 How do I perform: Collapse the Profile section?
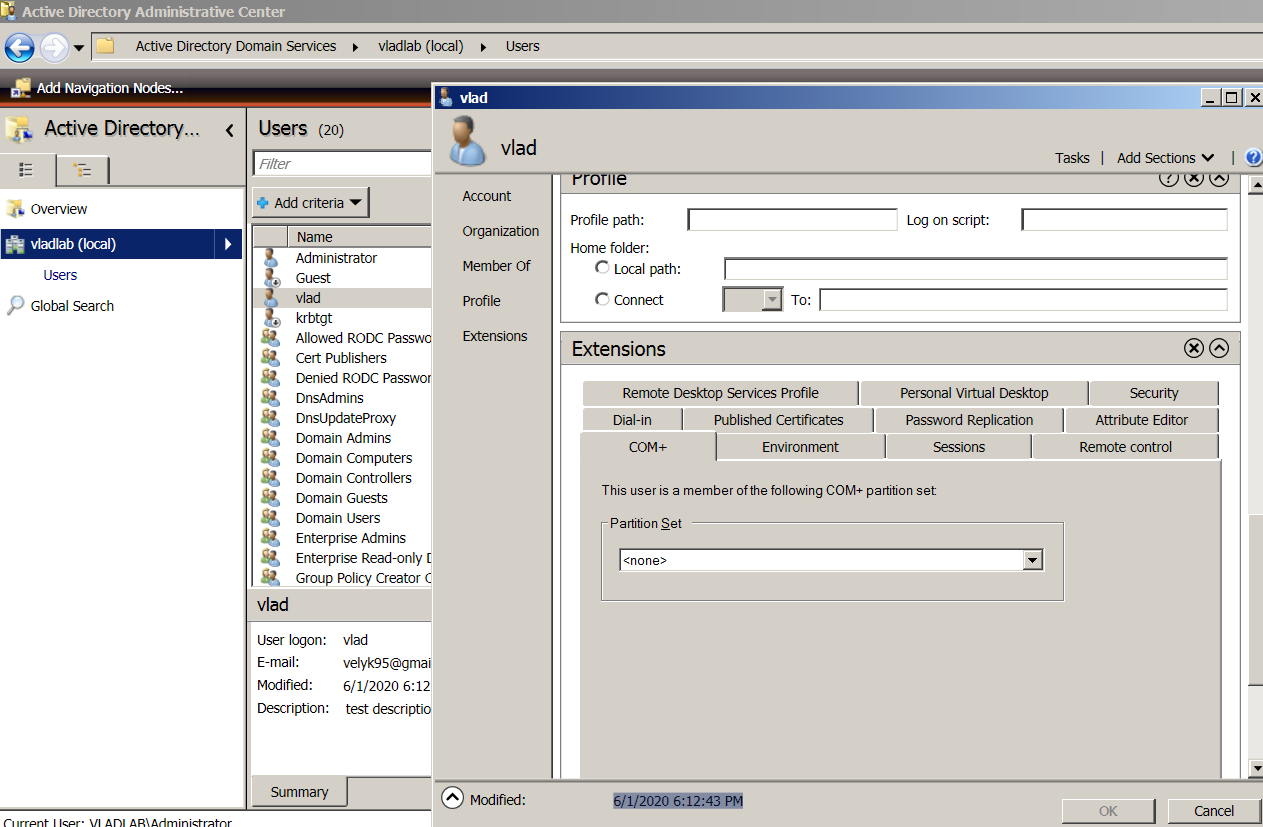(1218, 179)
